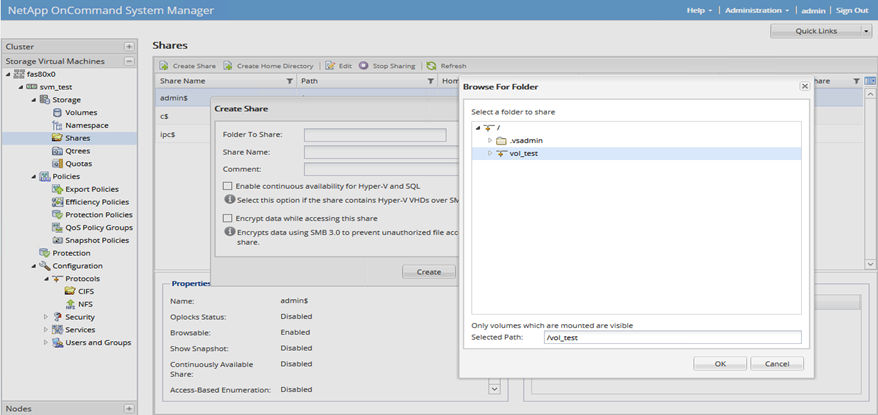Image resolution: width=878 pixels, height=415 pixels.
Task: Click the Sign Out link
Action: point(851,10)
